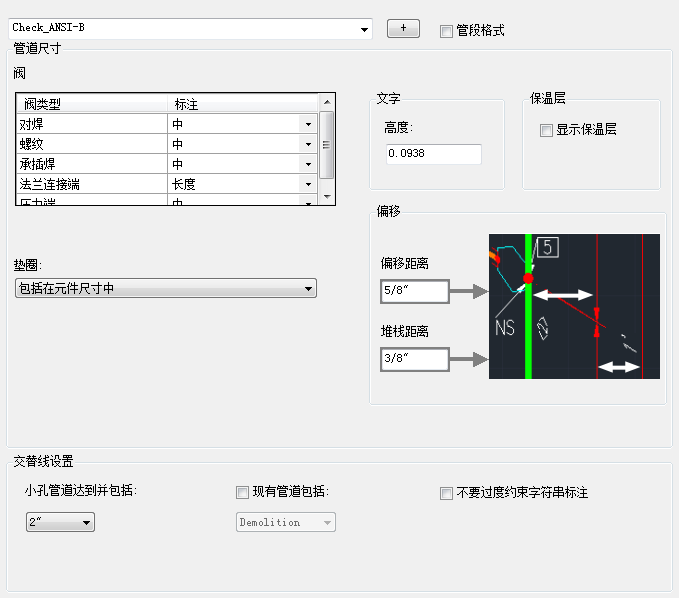Click the 文字 高度 field showing 0.0938
679x598 pixels.
coord(433,154)
